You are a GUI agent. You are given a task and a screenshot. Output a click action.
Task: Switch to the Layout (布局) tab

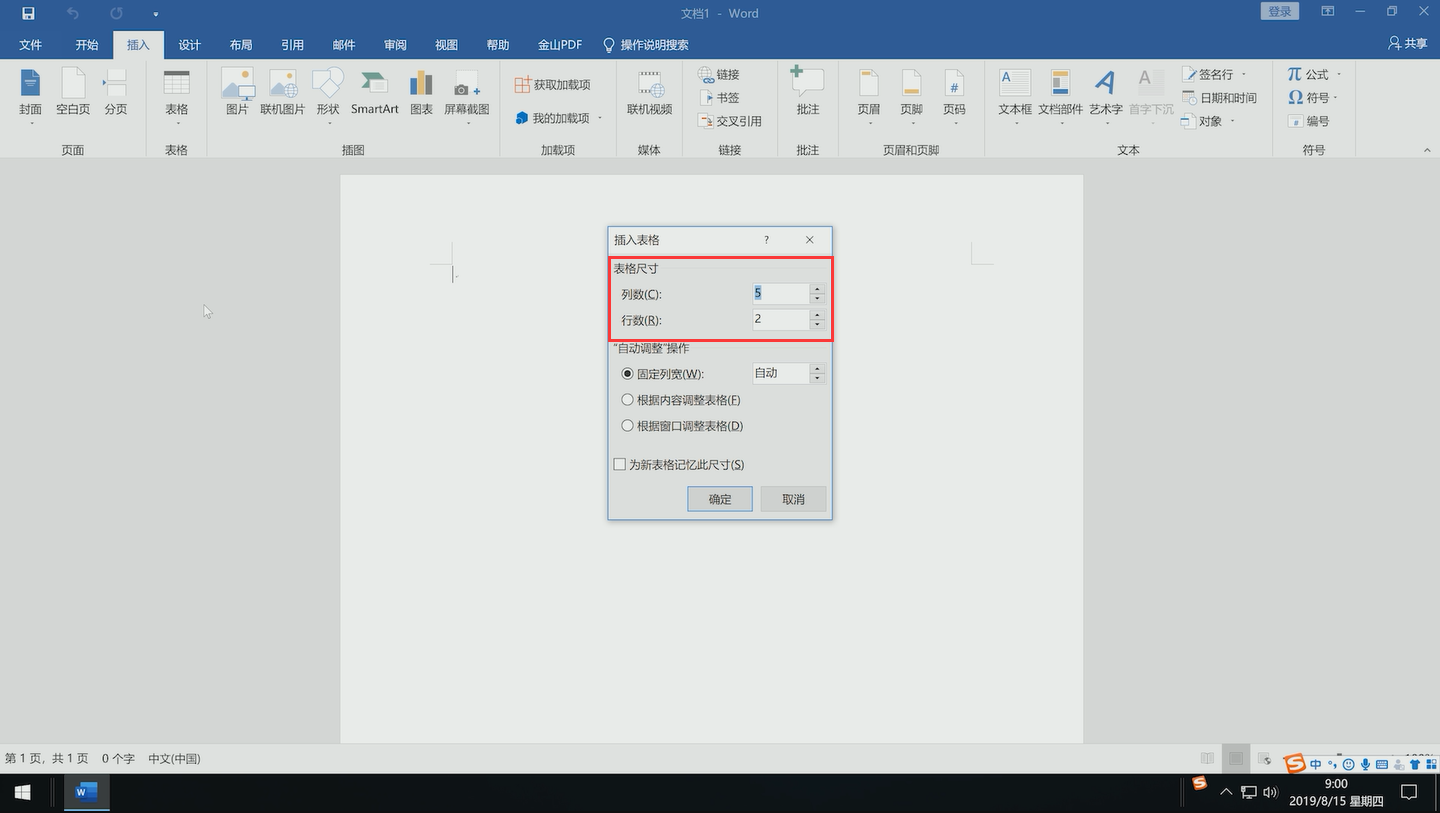coord(241,45)
